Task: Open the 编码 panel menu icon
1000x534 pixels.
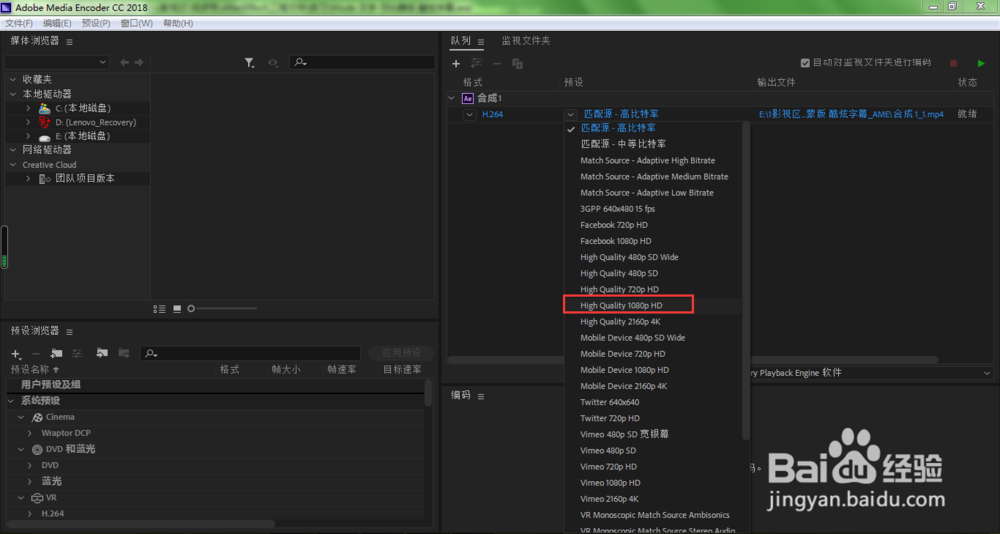Action: (x=481, y=396)
